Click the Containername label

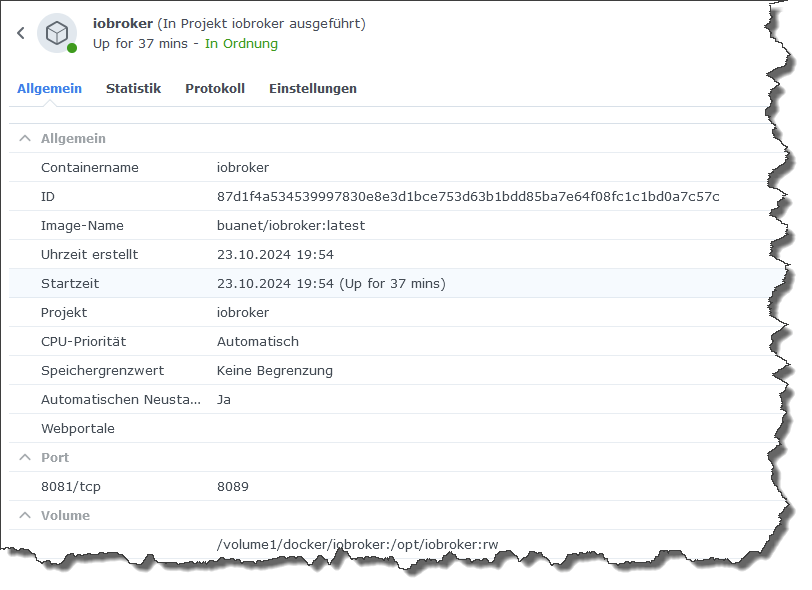point(90,168)
